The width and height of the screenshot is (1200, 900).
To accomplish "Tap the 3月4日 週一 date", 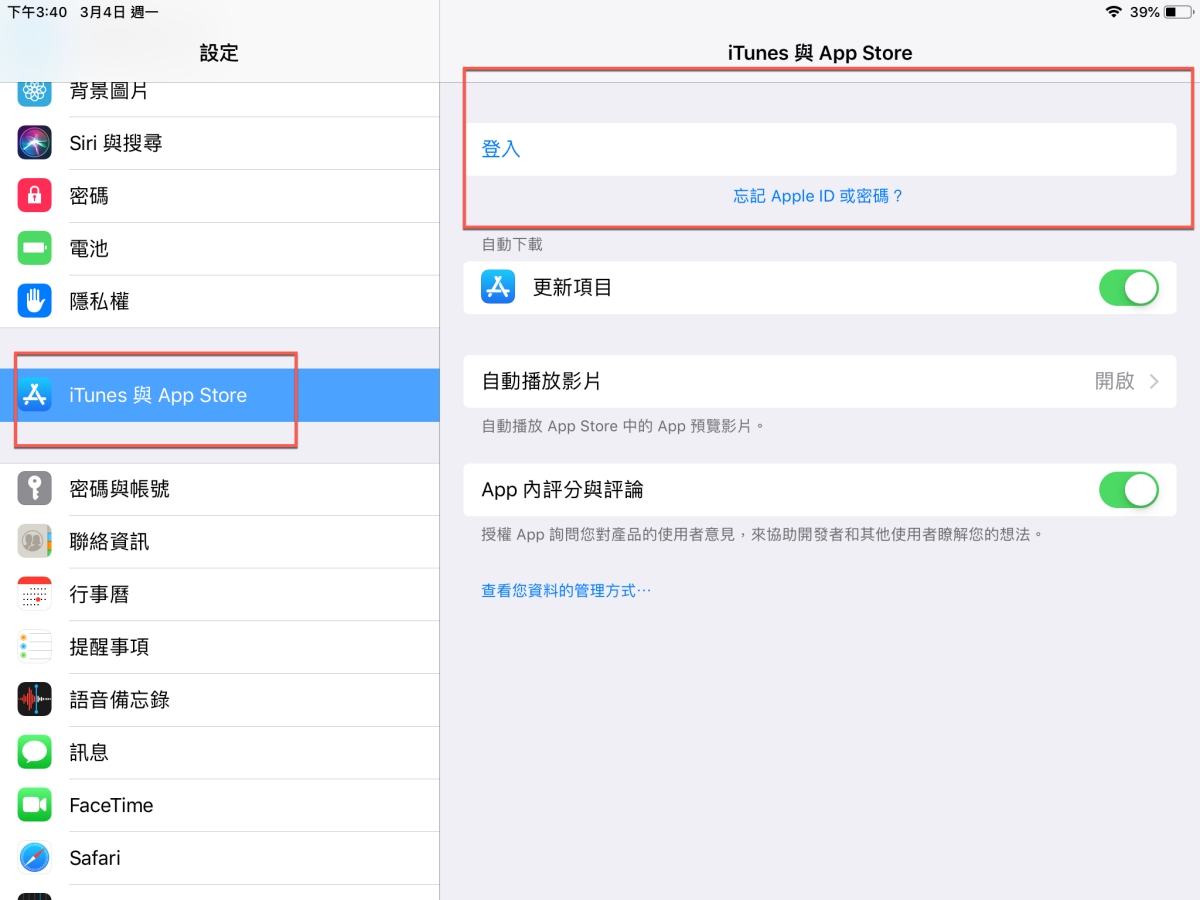I will 119,12.
